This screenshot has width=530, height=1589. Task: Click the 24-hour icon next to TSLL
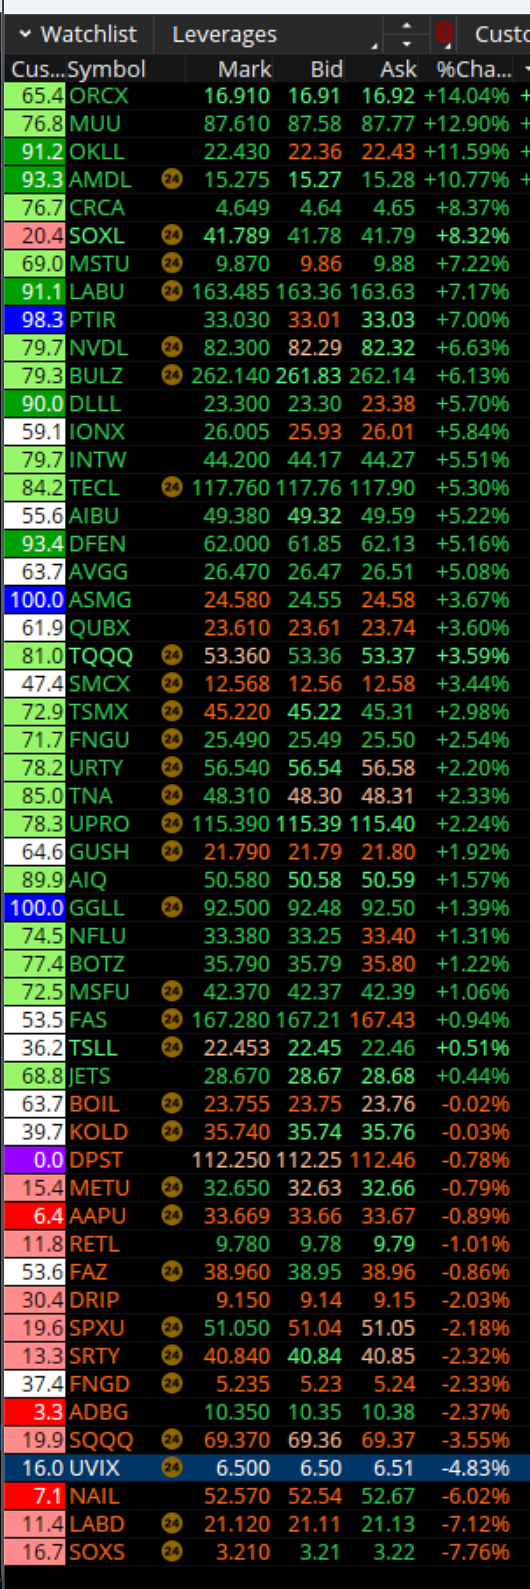(172, 1048)
